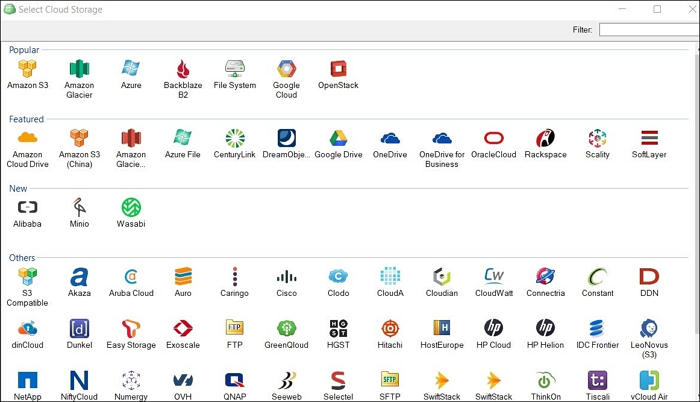Select the IDC Frontier icon
Screen dimensions: 700x402
click(x=597, y=334)
